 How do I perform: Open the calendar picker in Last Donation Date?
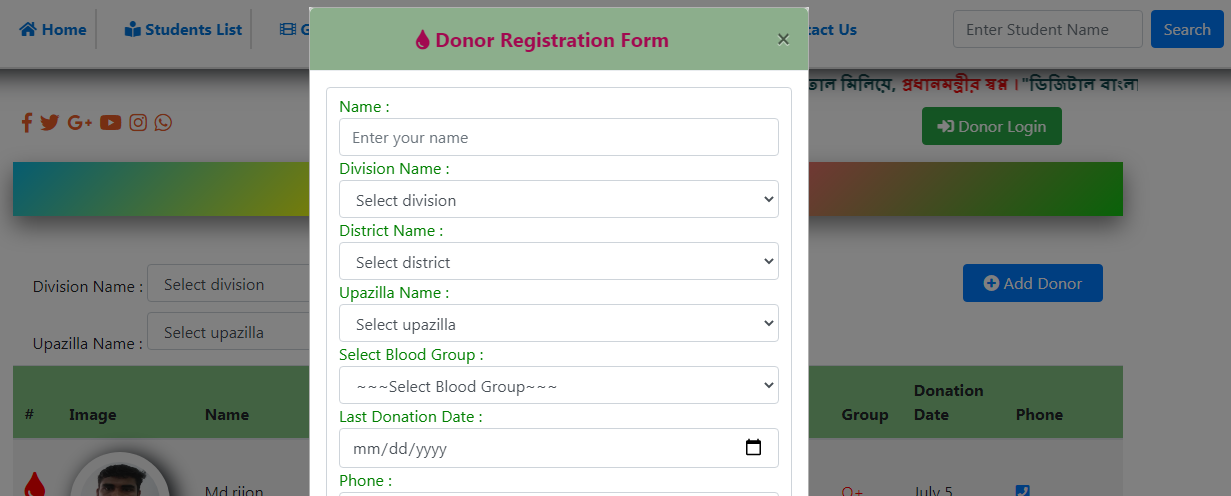point(754,448)
